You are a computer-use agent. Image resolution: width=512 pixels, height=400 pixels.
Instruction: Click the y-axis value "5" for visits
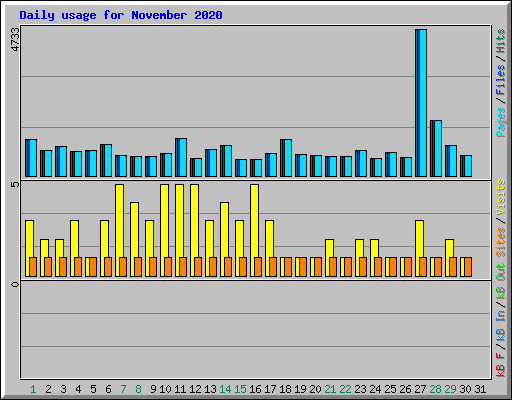point(15,184)
